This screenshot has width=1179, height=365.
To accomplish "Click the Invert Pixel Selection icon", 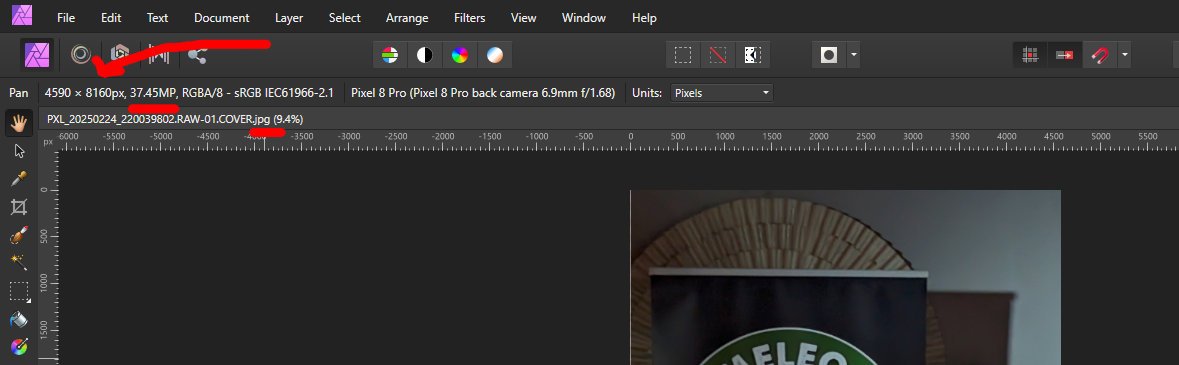I will [753, 55].
